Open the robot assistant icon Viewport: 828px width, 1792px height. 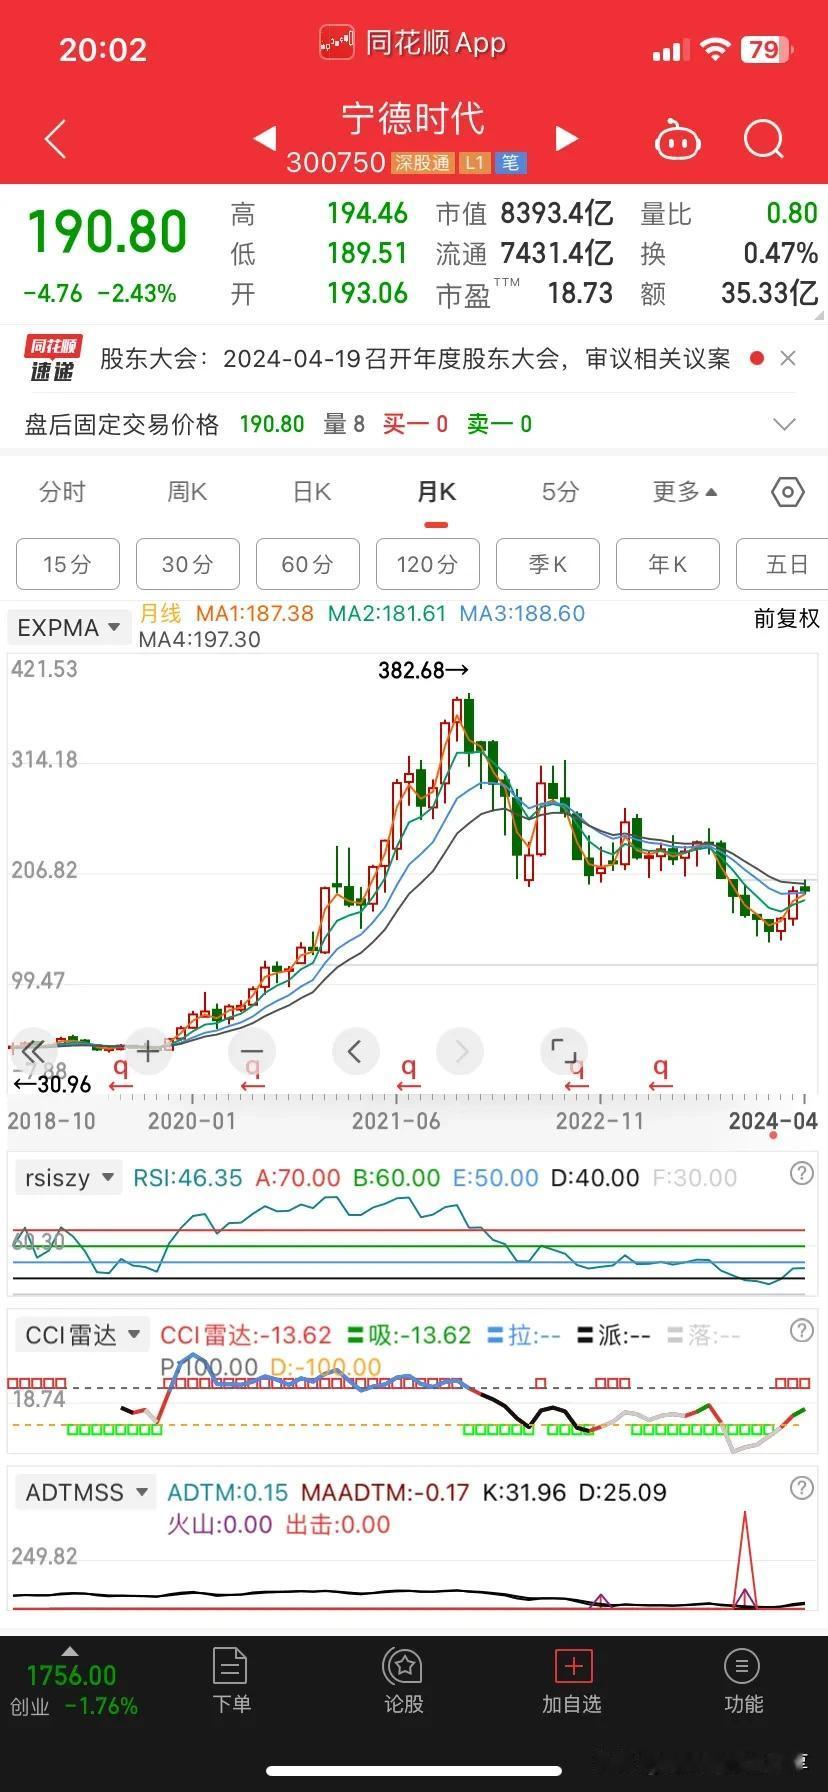pyautogui.click(x=677, y=139)
